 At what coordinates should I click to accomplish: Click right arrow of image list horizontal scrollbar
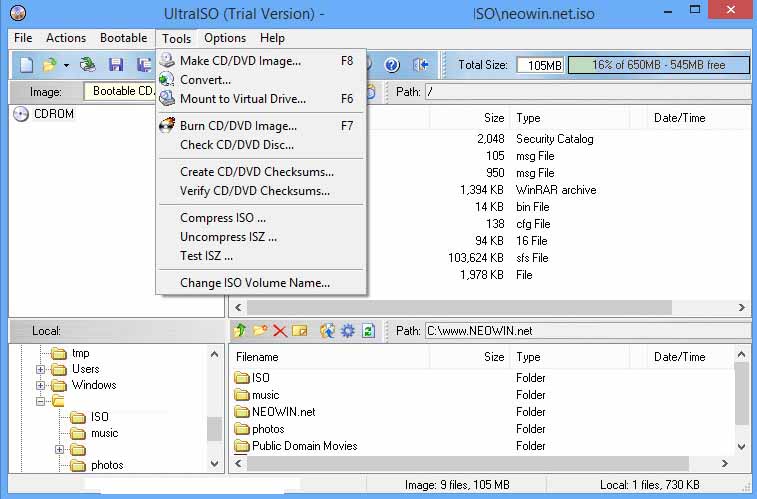point(742,307)
